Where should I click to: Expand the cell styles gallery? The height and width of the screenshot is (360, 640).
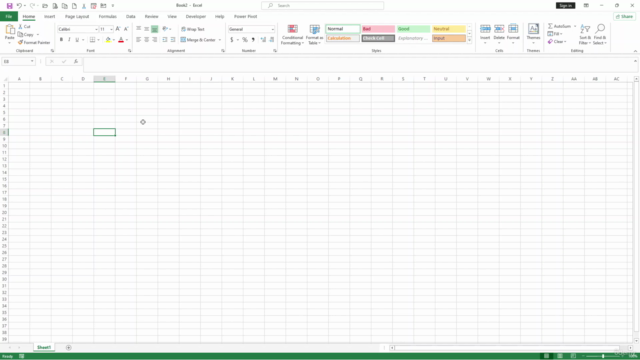pyautogui.click(x=469, y=40)
